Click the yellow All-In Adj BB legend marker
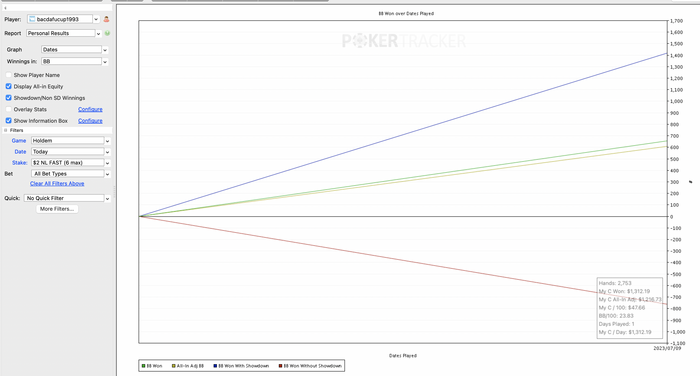The height and width of the screenshot is (376, 700). click(174, 366)
